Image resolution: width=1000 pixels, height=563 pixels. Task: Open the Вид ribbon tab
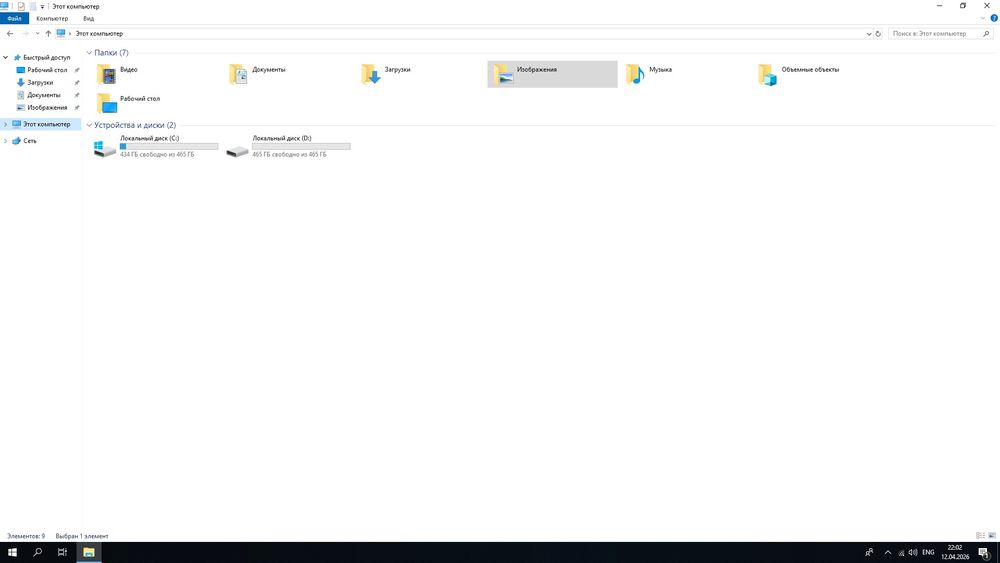tap(89, 18)
